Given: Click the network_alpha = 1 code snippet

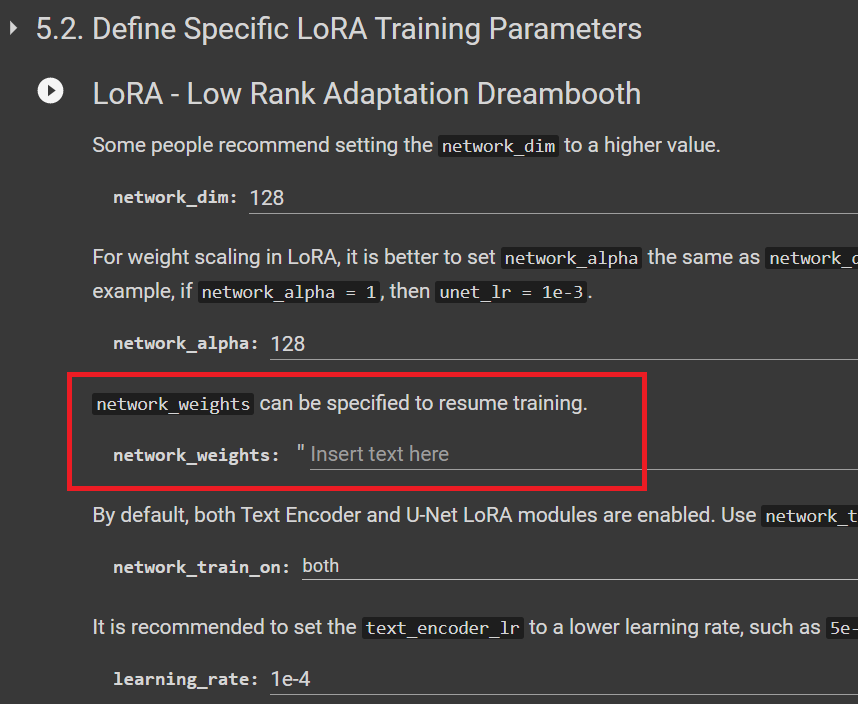Looking at the screenshot, I should pos(288,292).
